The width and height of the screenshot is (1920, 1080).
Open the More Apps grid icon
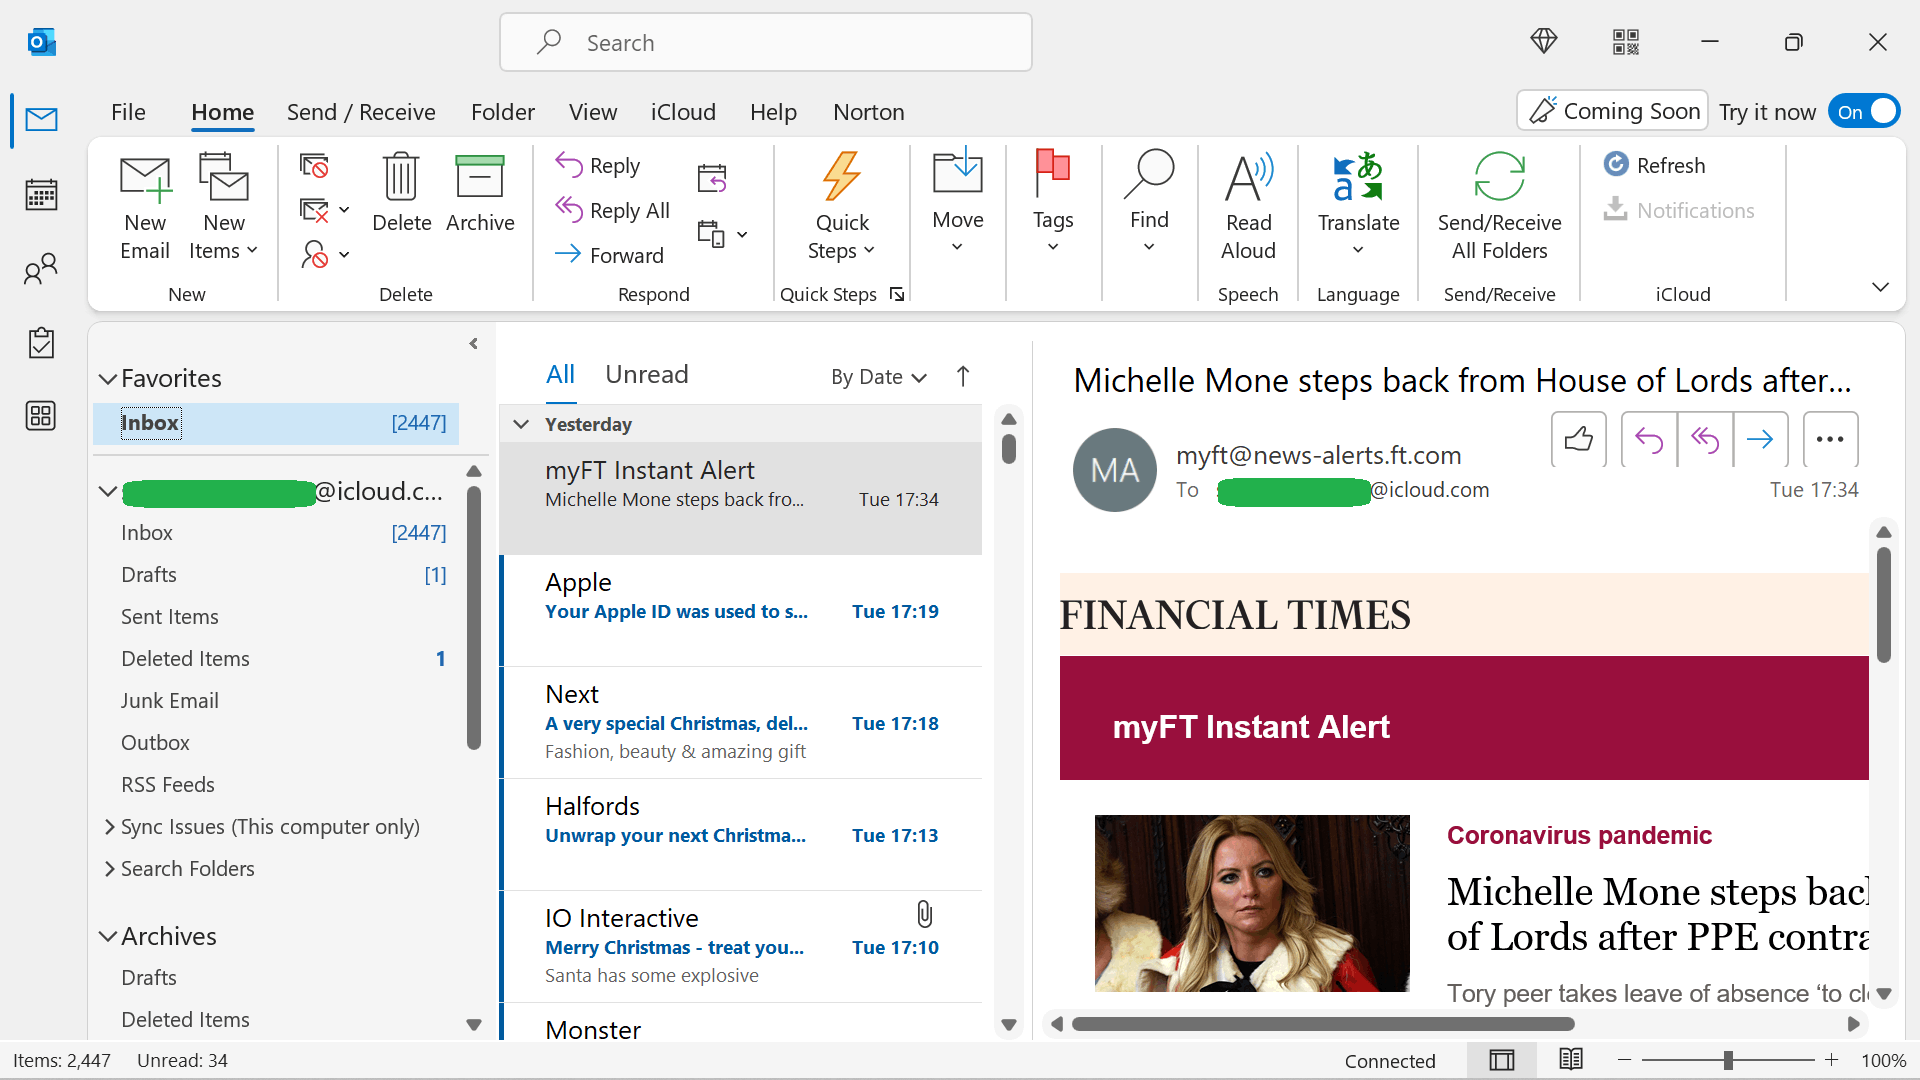(41, 416)
